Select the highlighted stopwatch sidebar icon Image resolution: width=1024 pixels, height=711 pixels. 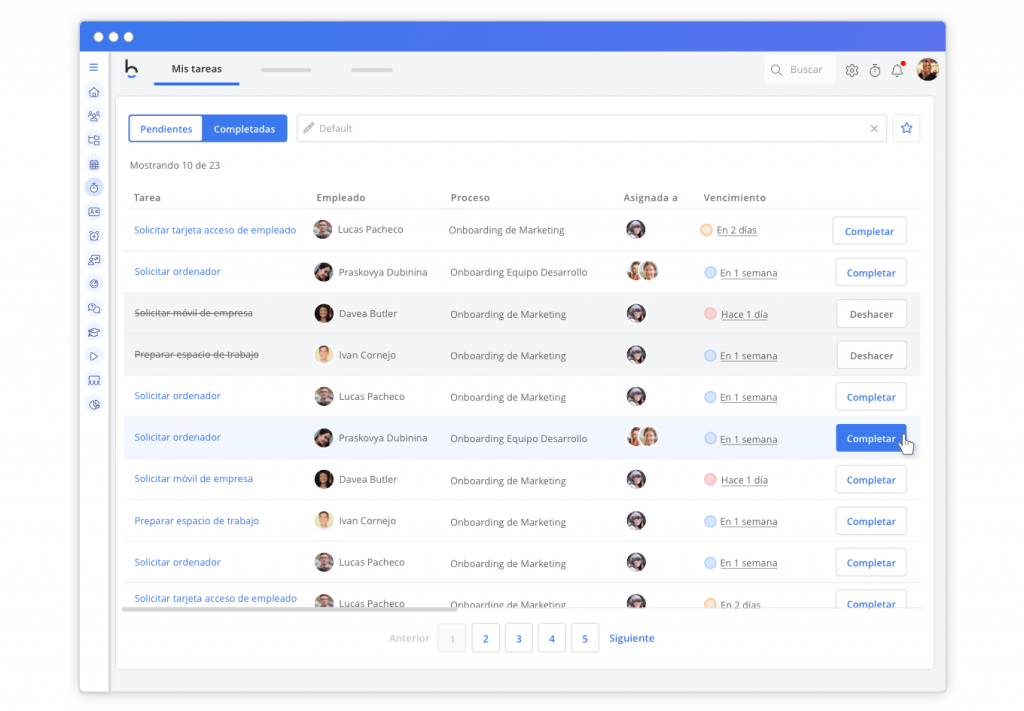[x=94, y=188]
